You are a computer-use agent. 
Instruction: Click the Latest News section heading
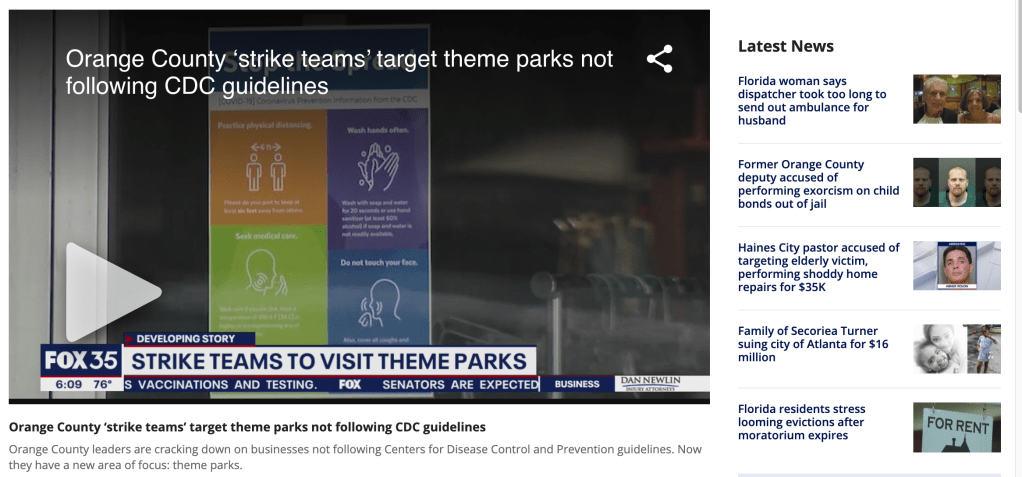click(x=785, y=46)
